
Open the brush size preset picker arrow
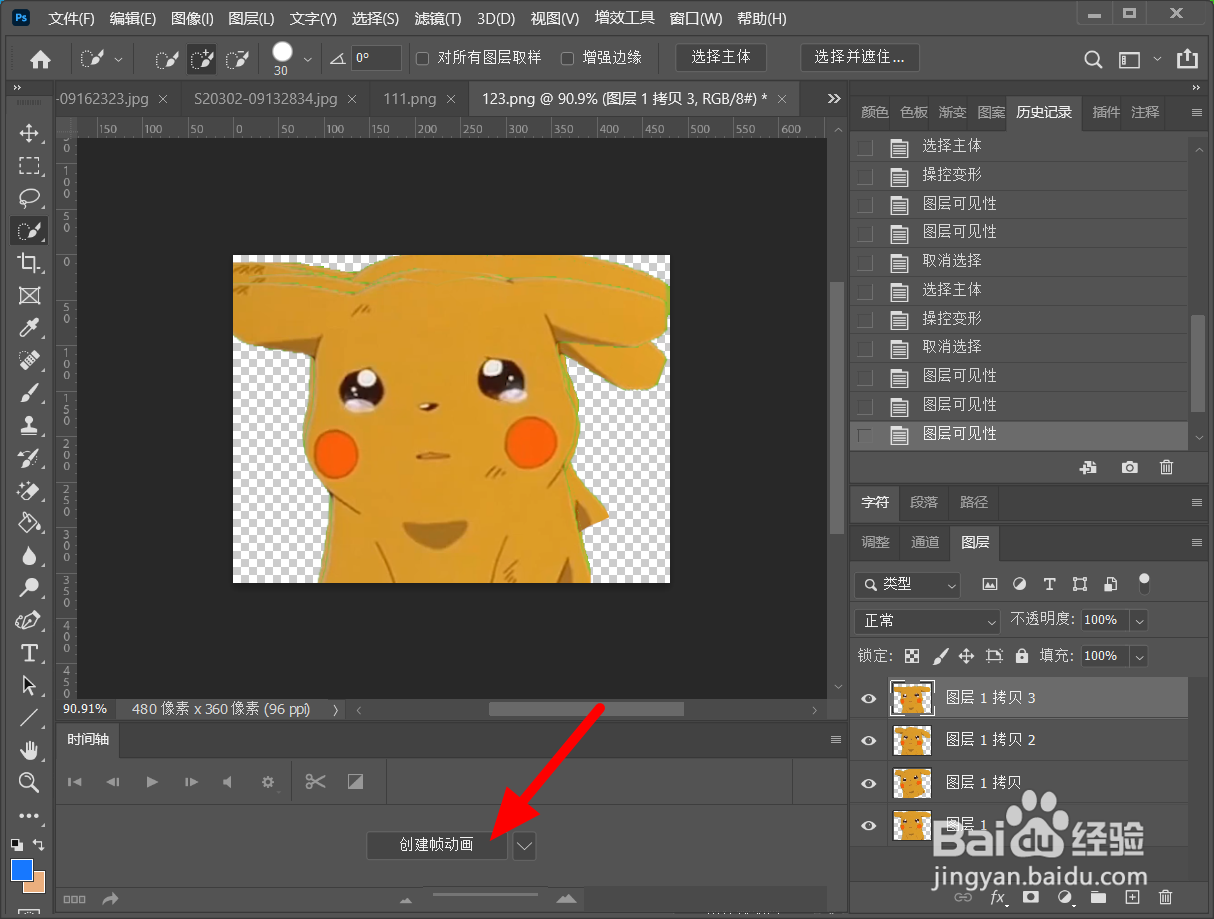(x=307, y=59)
